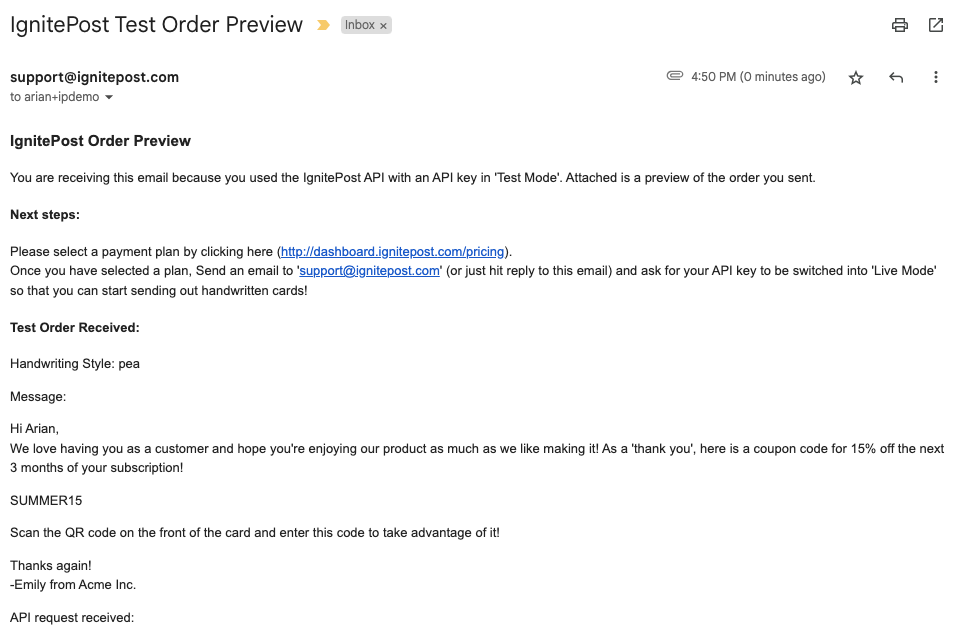Click the 'to arian+ipdemo' recipient text

(x=55, y=97)
